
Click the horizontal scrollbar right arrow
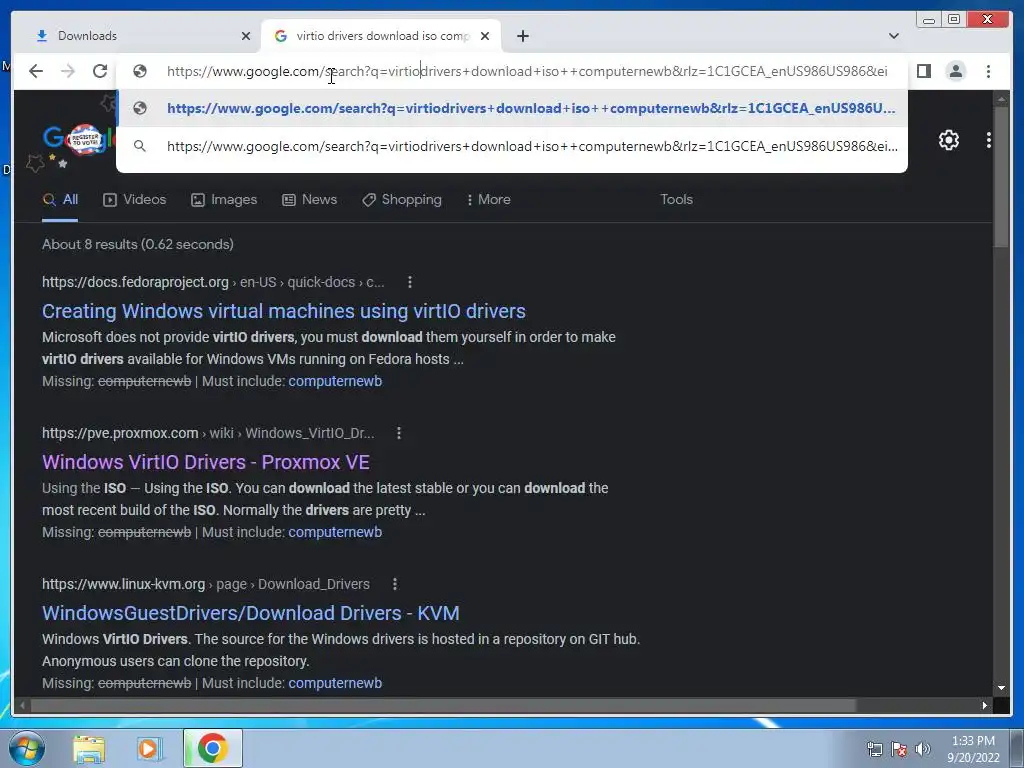[984, 705]
